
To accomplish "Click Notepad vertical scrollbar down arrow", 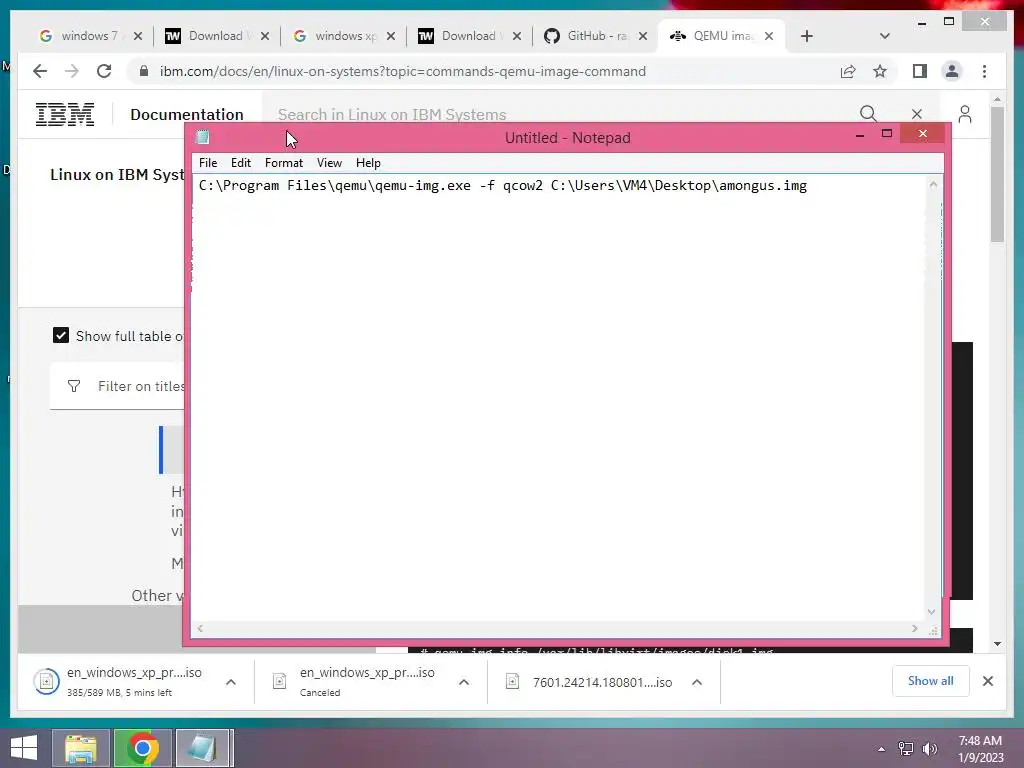I will (932, 612).
